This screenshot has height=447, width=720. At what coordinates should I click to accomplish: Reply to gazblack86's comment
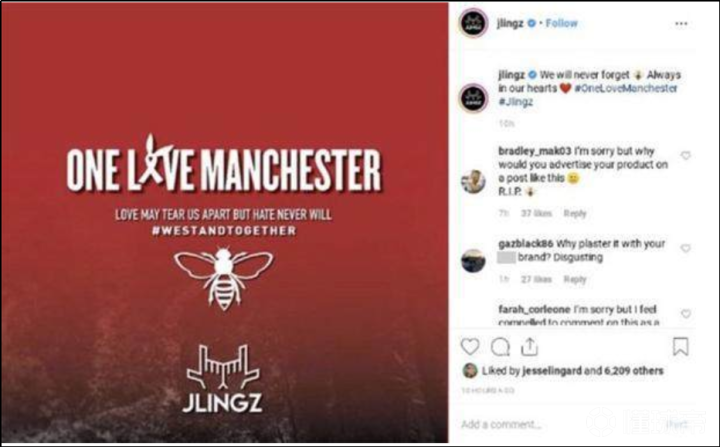575,279
